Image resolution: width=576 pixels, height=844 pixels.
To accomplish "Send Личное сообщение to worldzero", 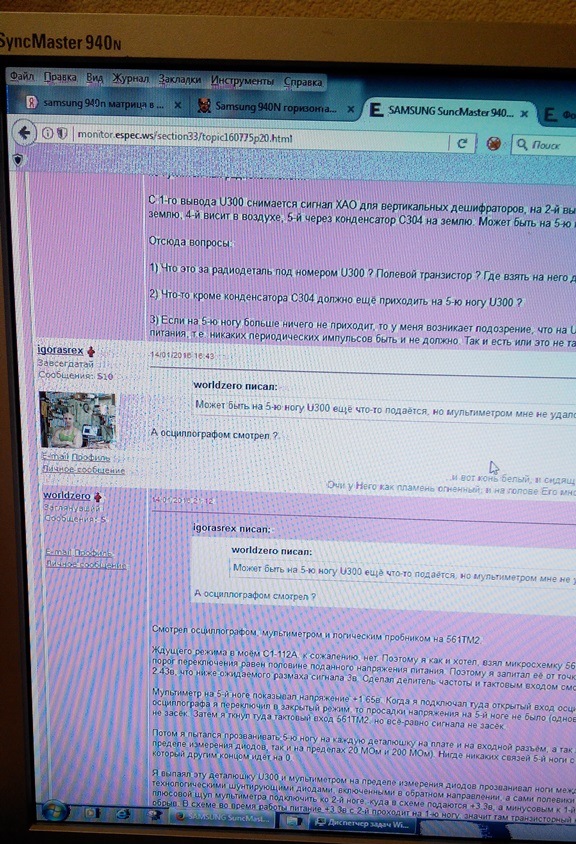I will pyautogui.click(x=86, y=565).
